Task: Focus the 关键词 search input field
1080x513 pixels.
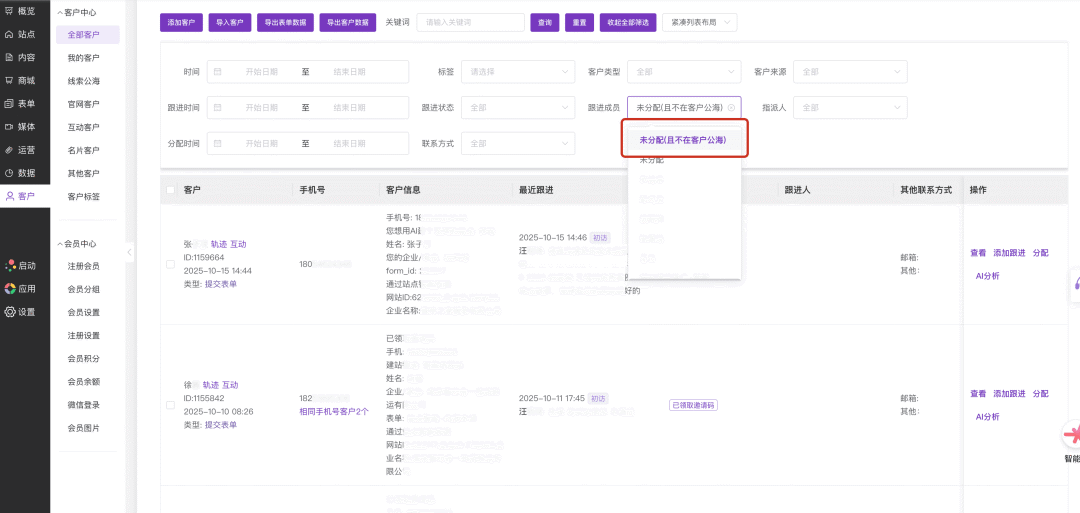Action: coord(470,22)
